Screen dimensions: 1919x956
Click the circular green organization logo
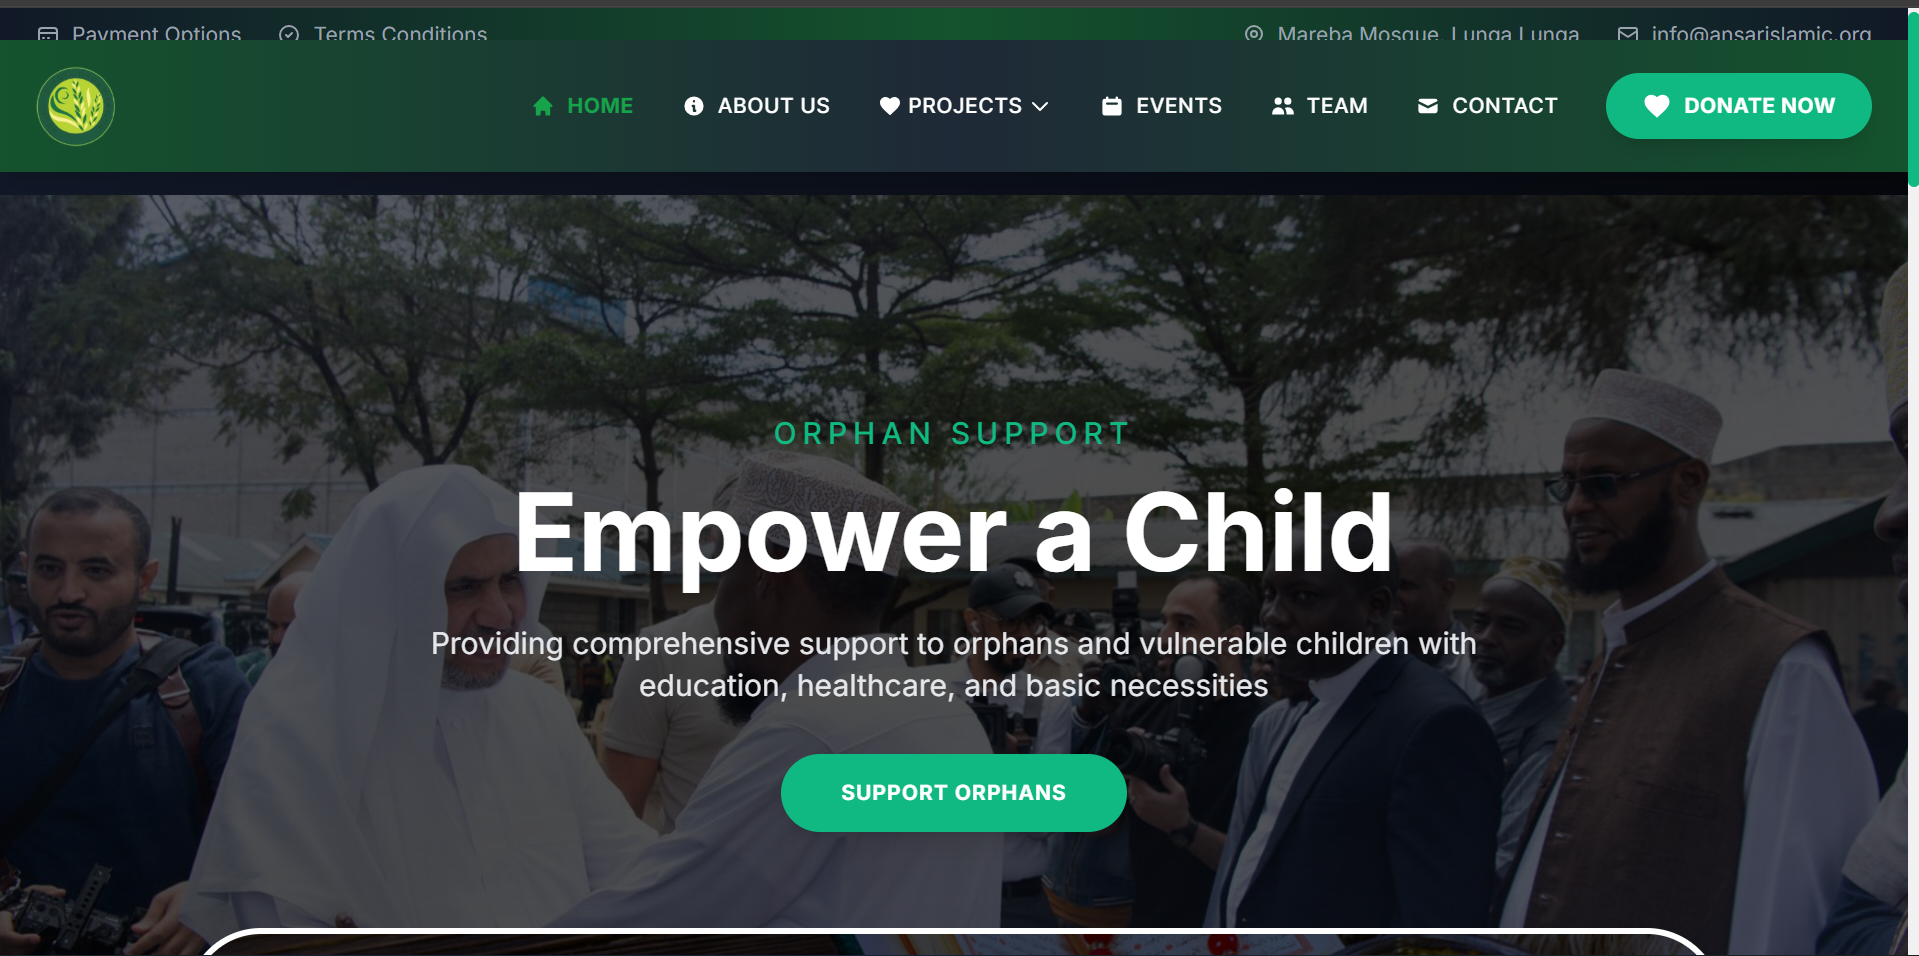[76, 106]
